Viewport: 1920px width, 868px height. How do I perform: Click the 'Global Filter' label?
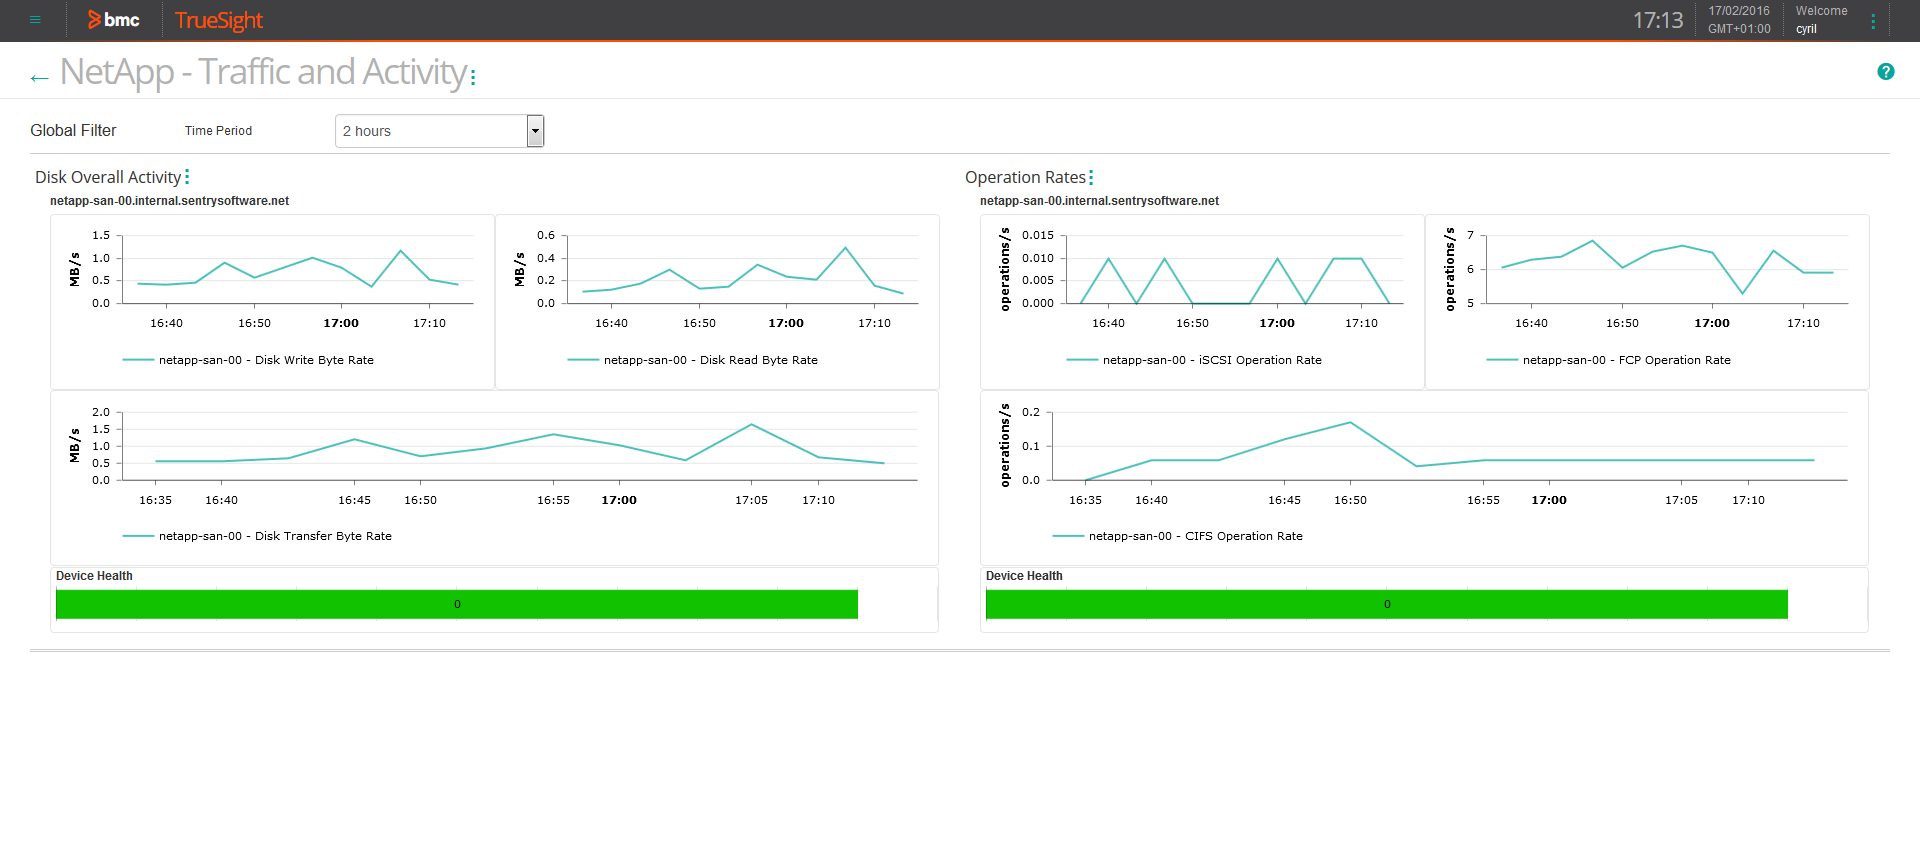coord(73,130)
